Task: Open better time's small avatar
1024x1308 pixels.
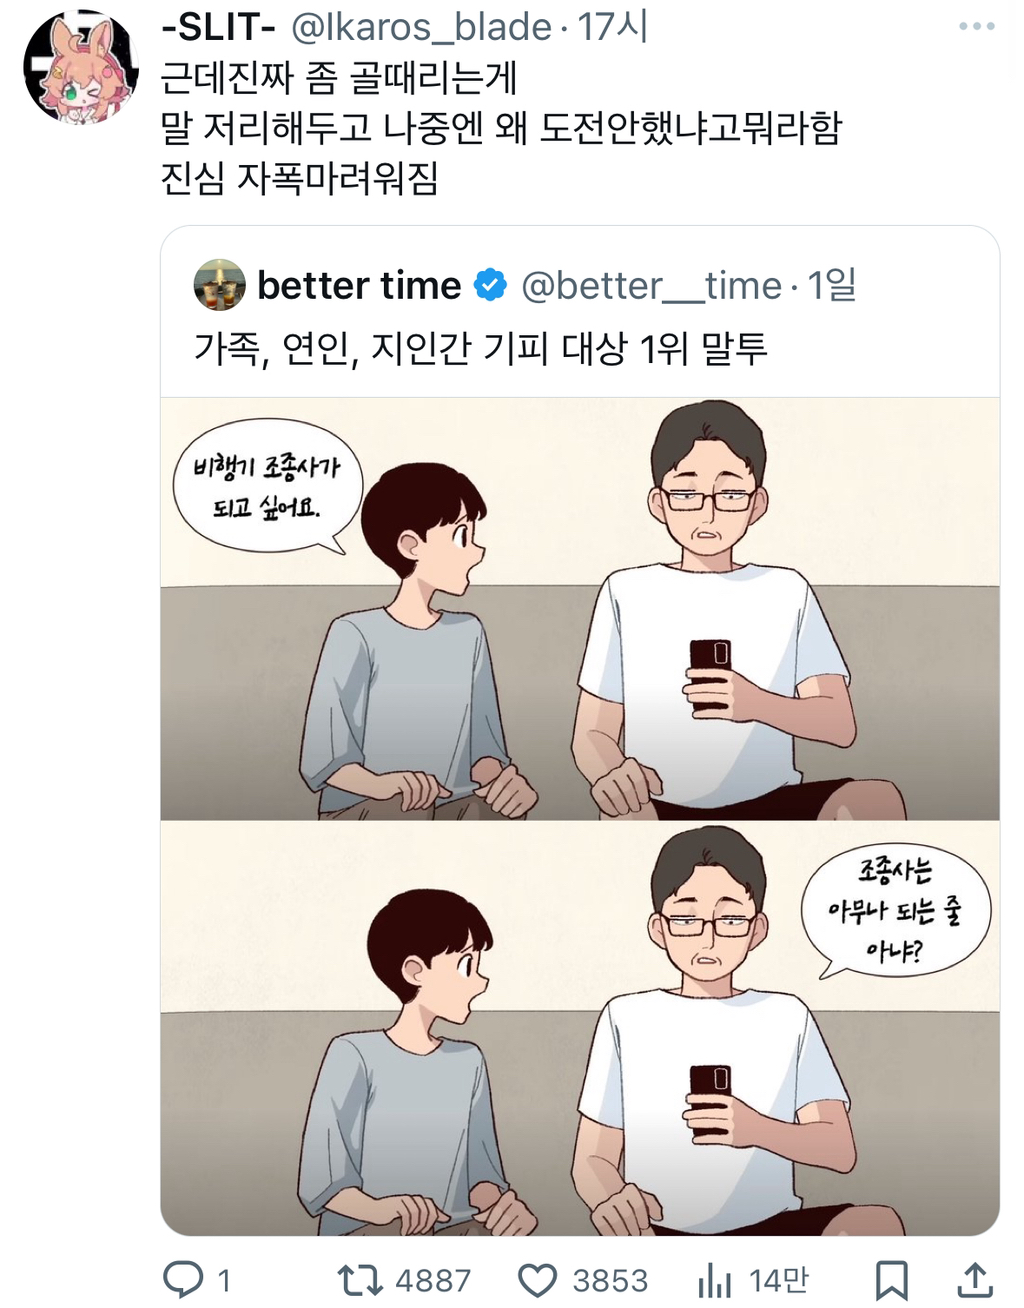Action: tap(219, 285)
